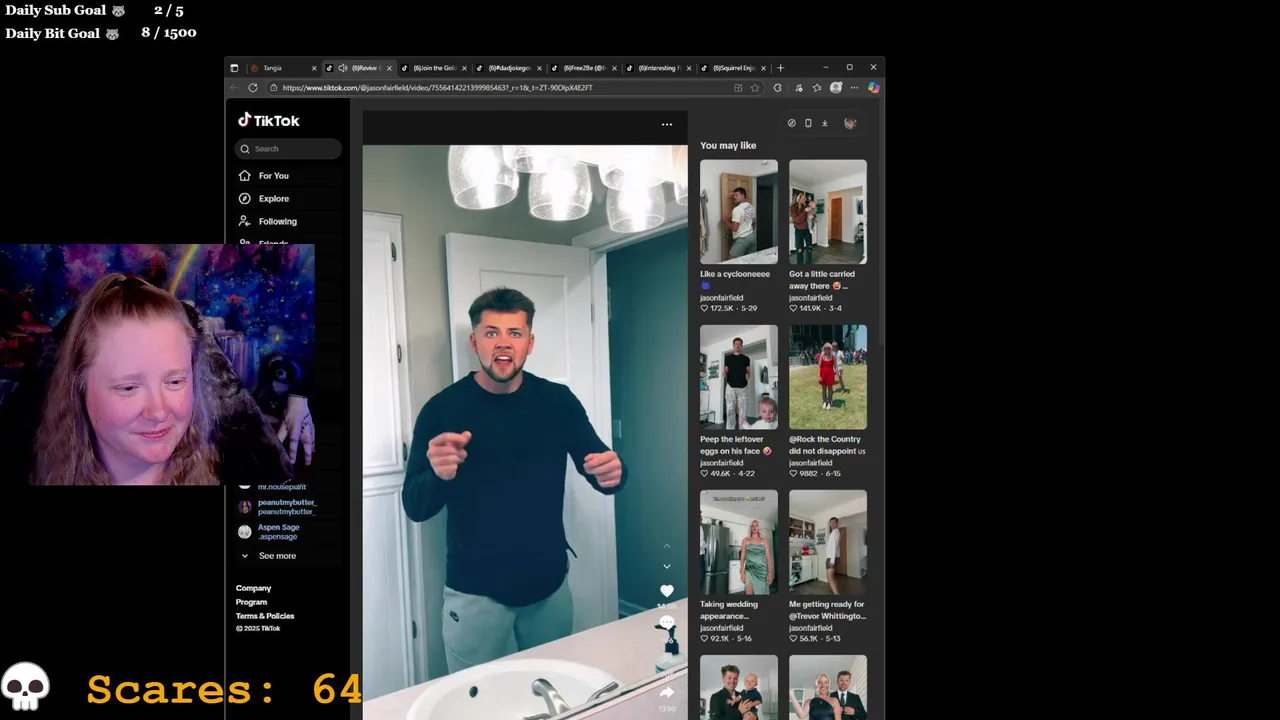Image resolution: width=1280 pixels, height=720 pixels.
Task: Click the Explore compass icon
Action: [244, 199]
